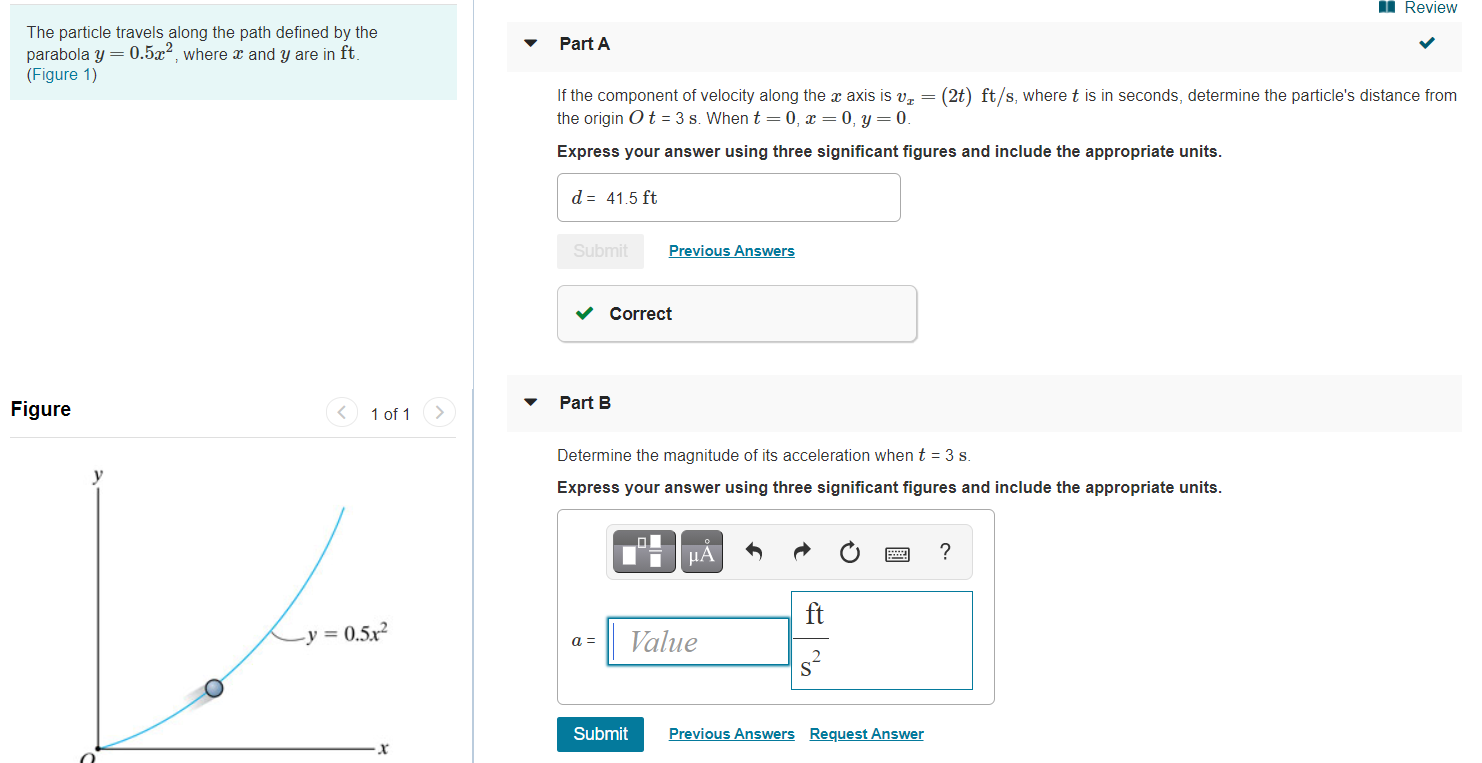Click the previous figure navigation arrow
The width and height of the screenshot is (1482, 763).
(x=341, y=412)
